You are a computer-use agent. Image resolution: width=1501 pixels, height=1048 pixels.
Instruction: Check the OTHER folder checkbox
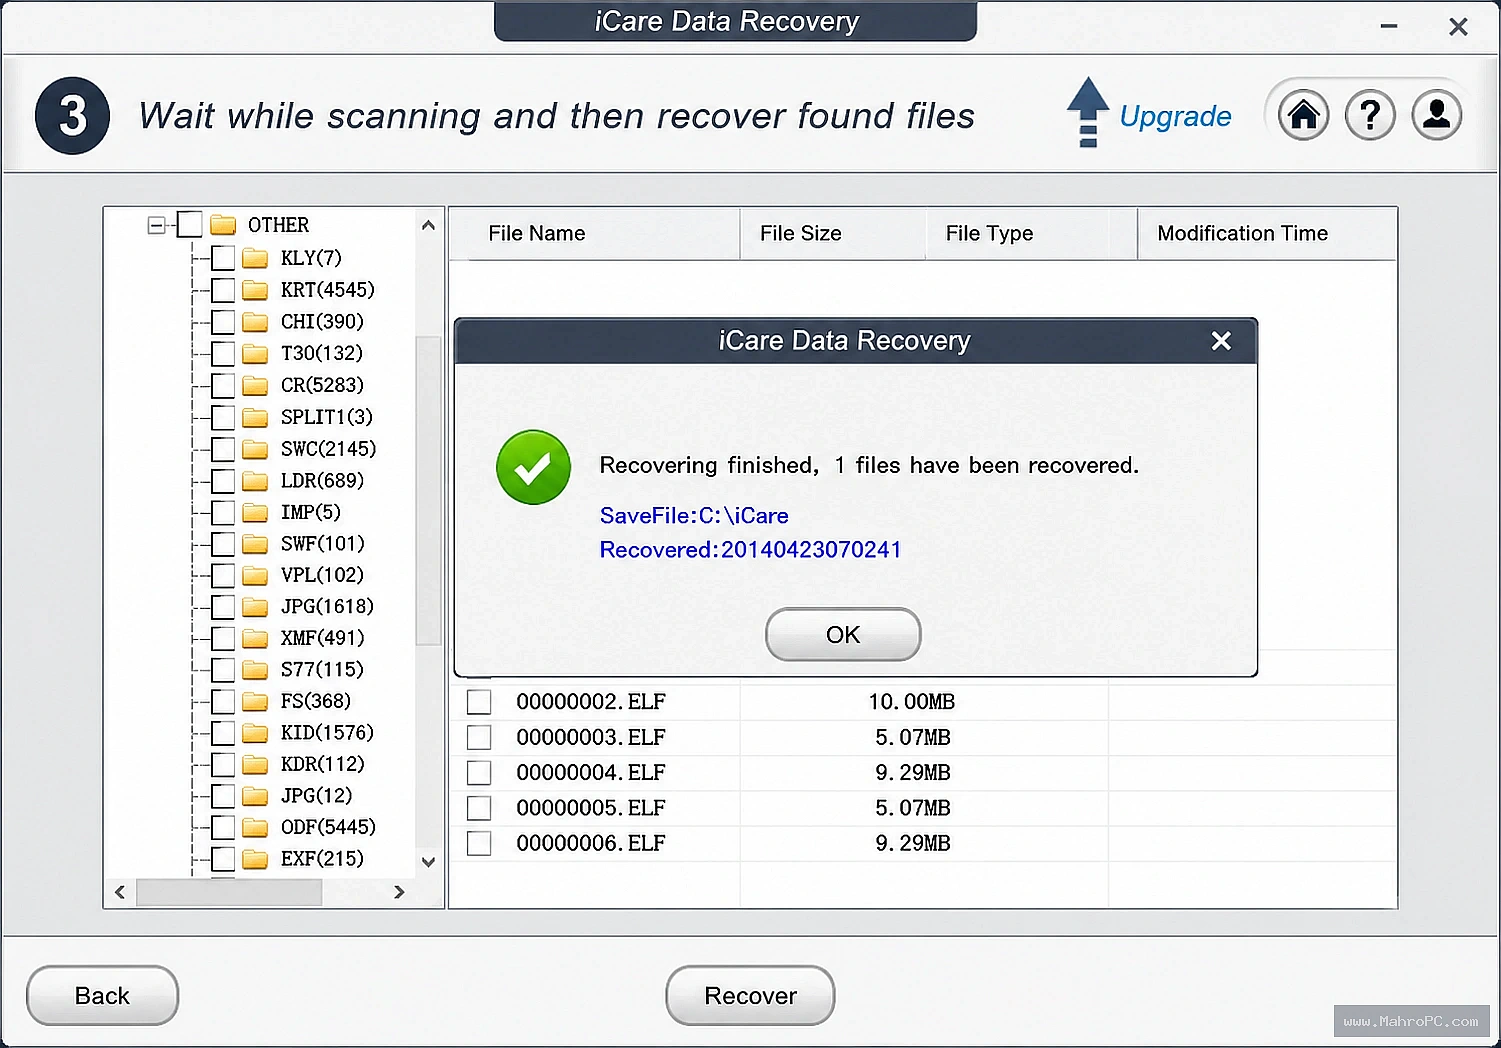[x=190, y=225]
